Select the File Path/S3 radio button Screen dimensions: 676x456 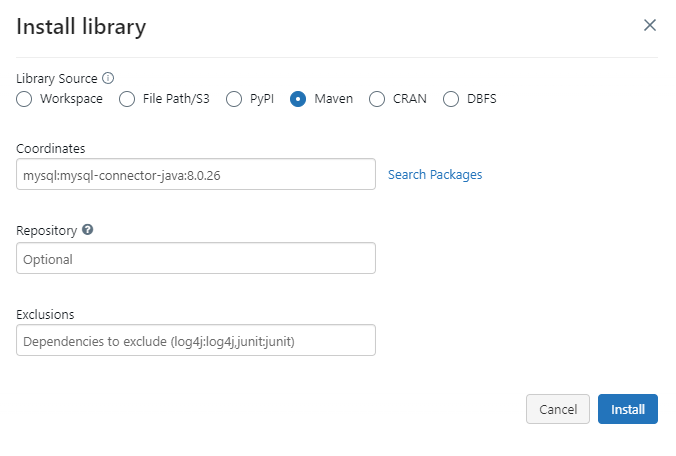pyautogui.click(x=127, y=99)
